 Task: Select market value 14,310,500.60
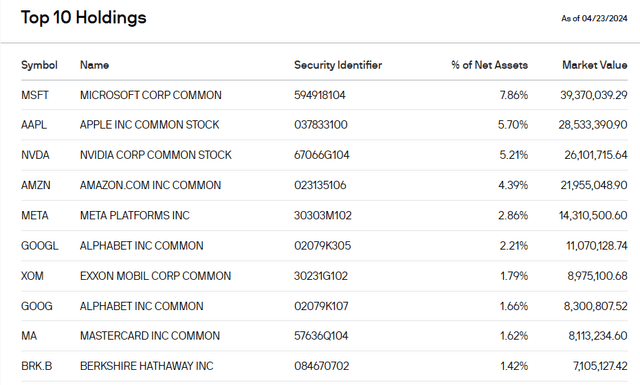pos(593,215)
